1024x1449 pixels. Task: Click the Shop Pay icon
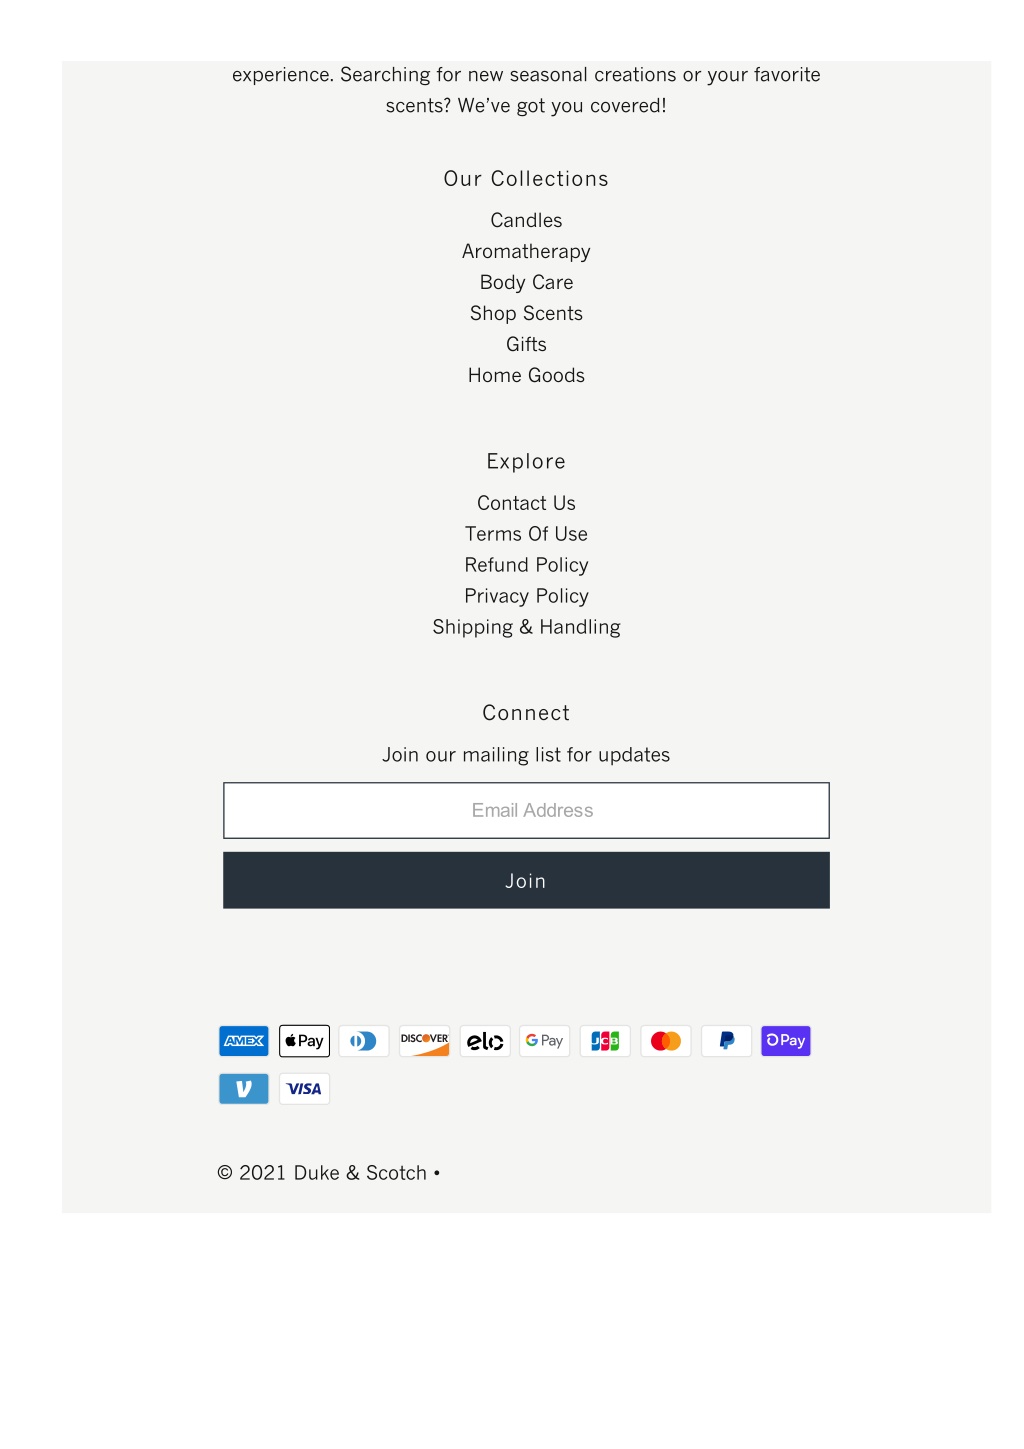pyautogui.click(x=786, y=1041)
